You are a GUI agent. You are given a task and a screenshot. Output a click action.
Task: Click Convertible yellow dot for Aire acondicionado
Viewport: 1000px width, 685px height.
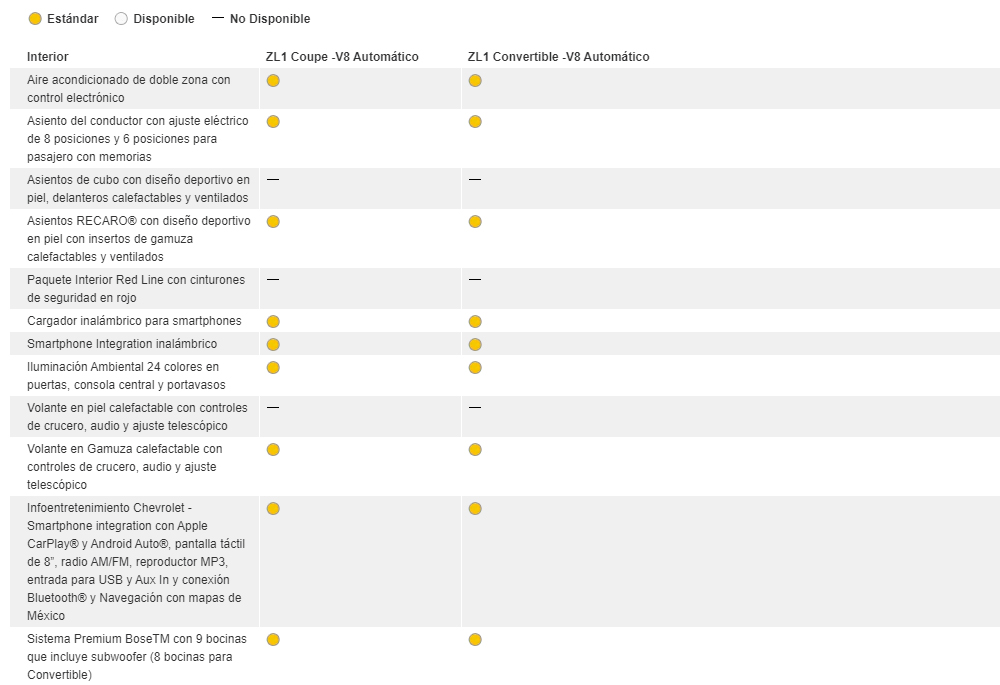[475, 81]
